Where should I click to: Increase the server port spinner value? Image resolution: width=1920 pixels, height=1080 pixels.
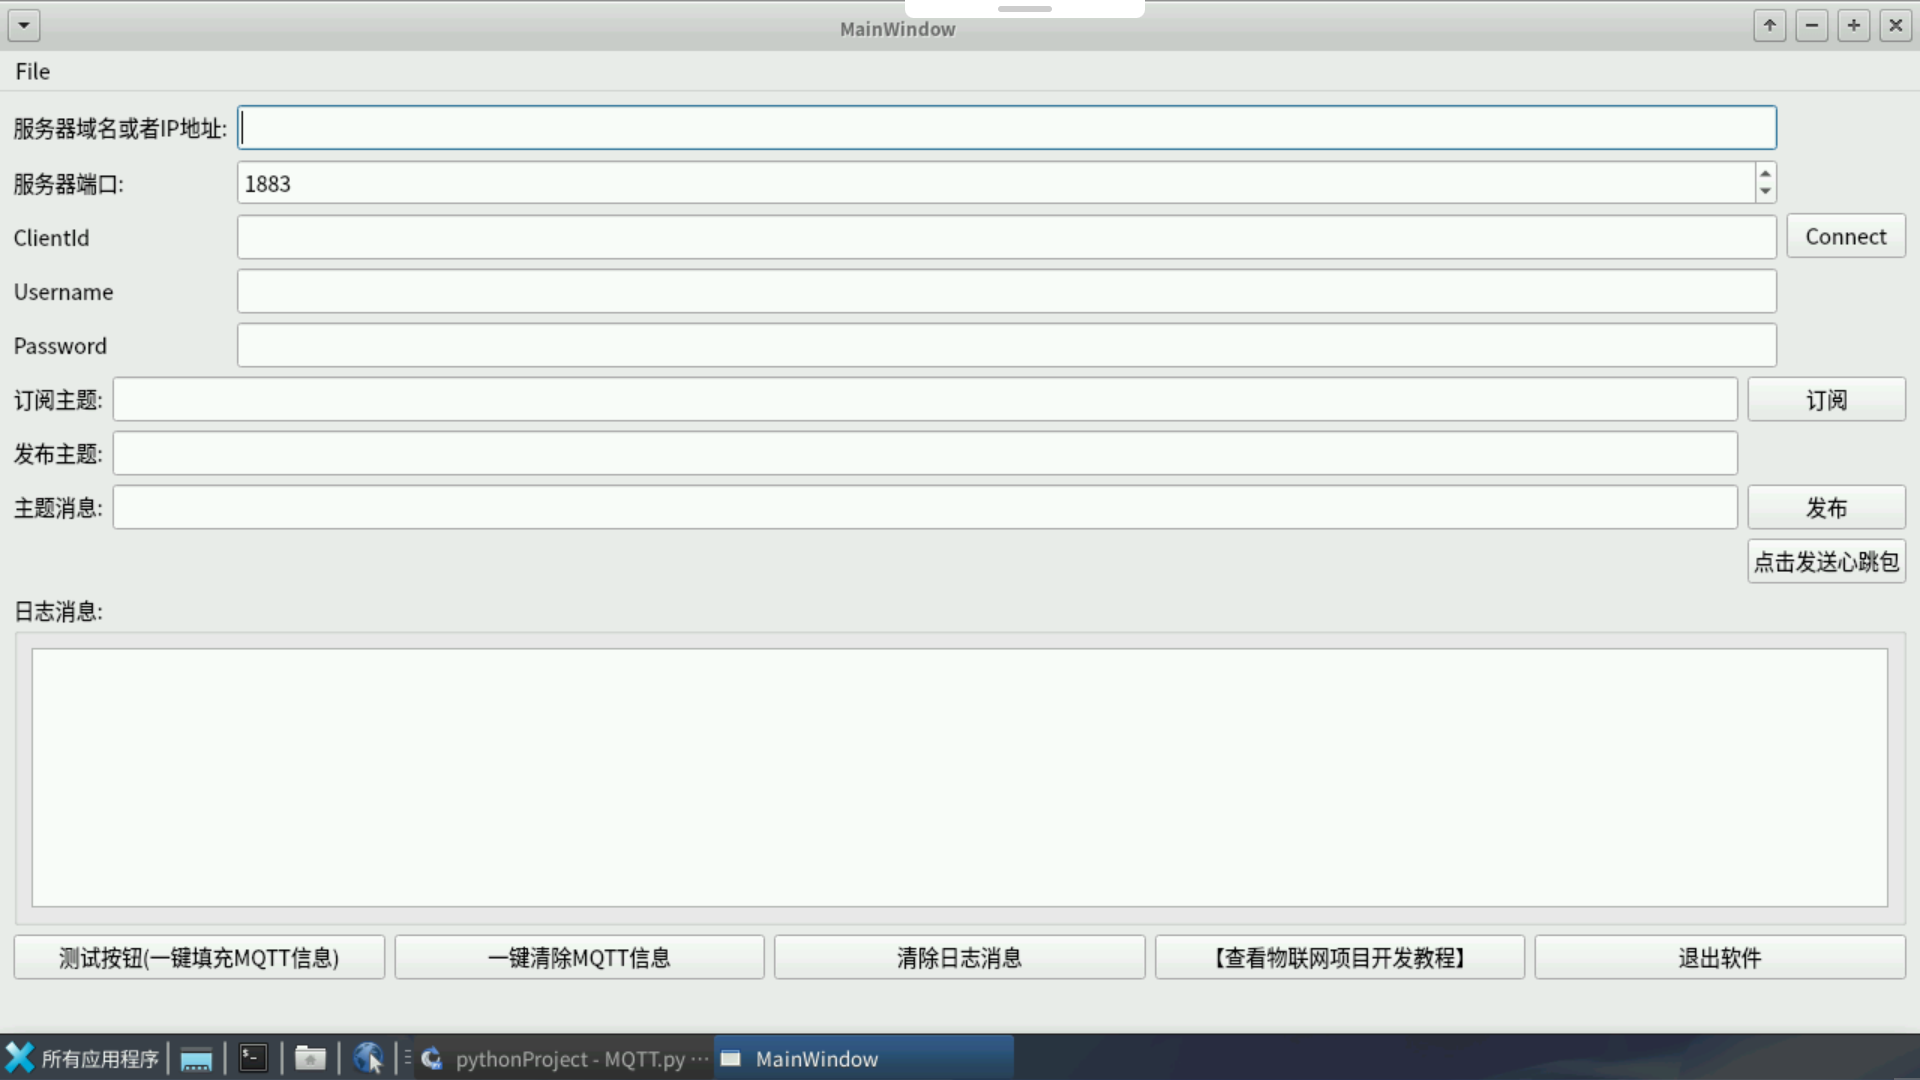point(1765,174)
